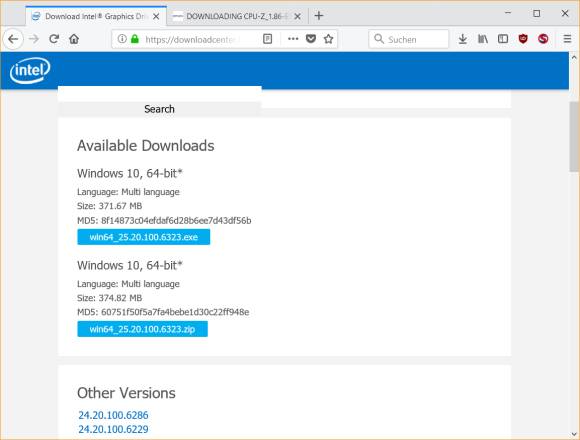
Task: Show site information icon in address bar
Action: coord(122,39)
